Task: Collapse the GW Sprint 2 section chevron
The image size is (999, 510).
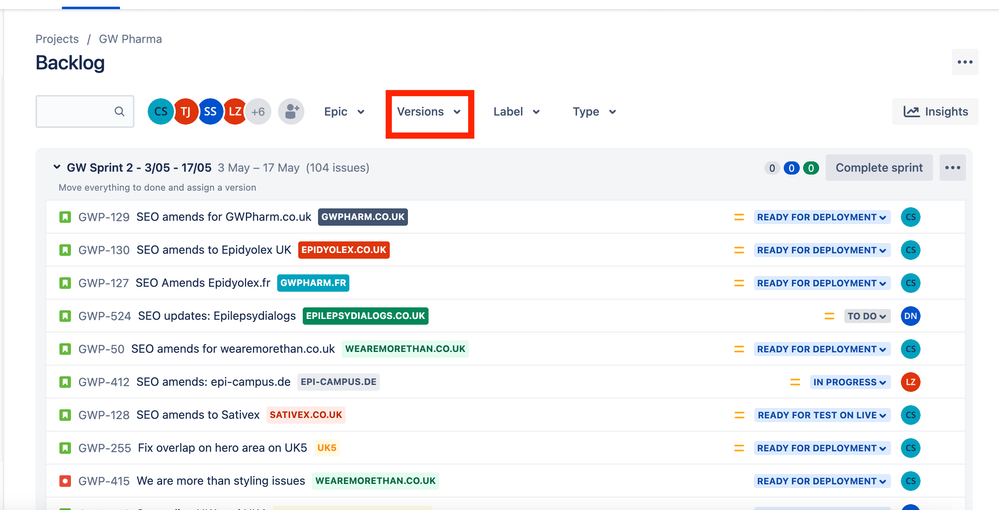Action: [57, 168]
